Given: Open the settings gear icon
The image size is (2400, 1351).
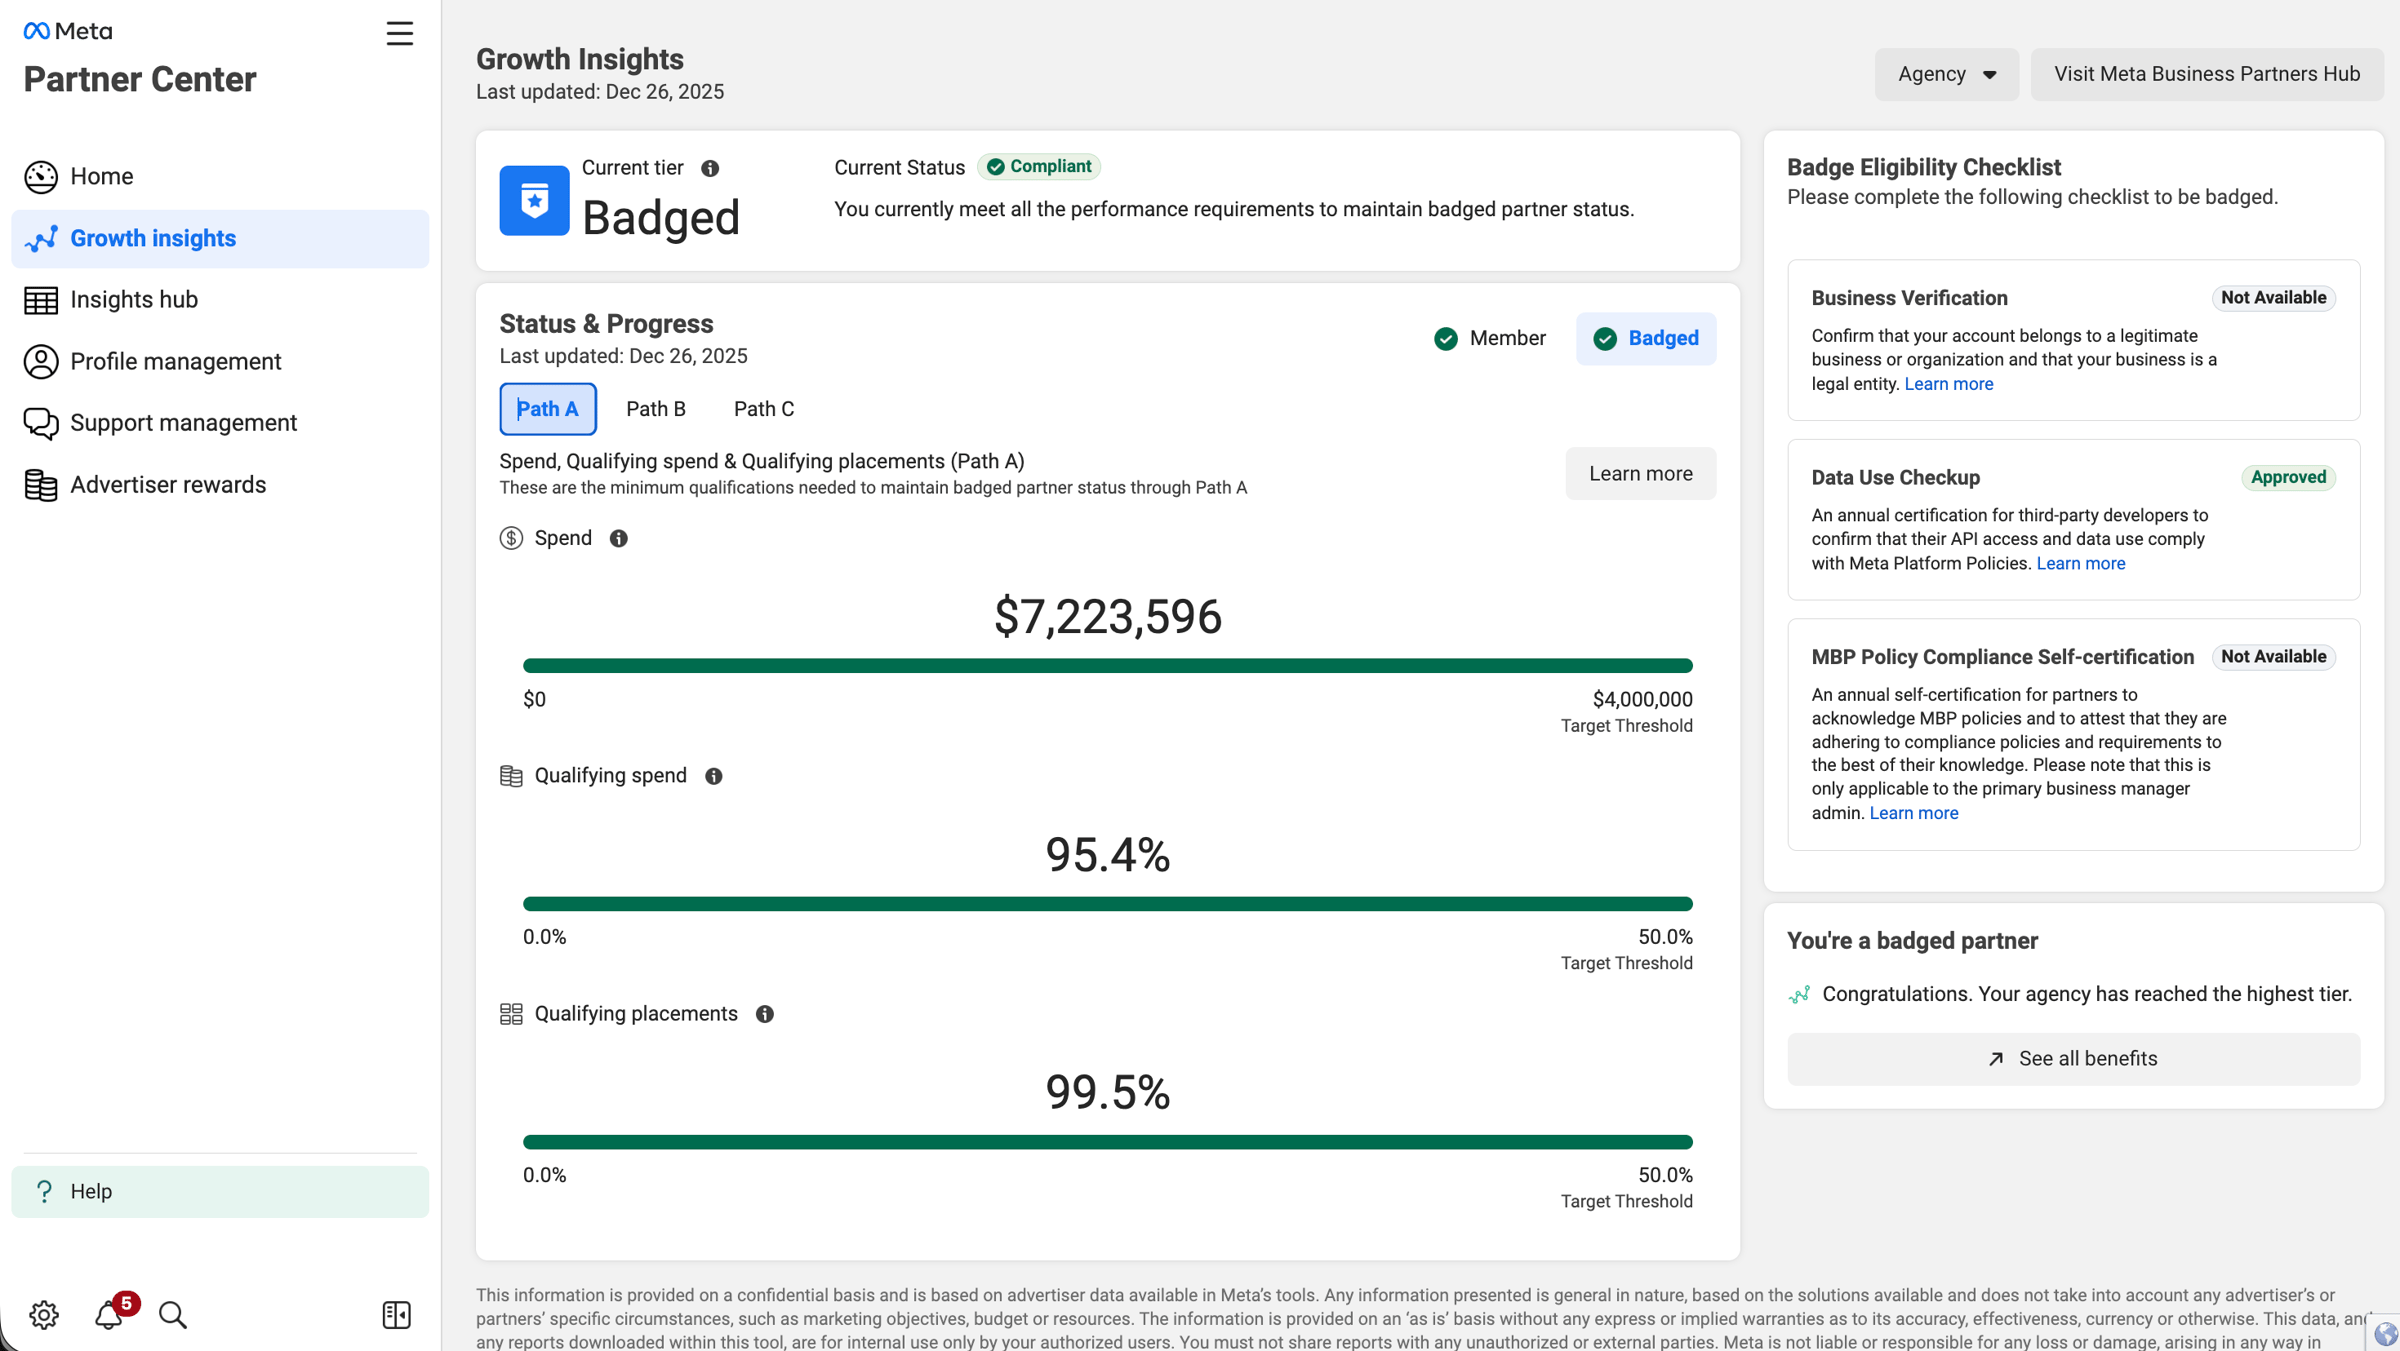Looking at the screenshot, I should [44, 1314].
